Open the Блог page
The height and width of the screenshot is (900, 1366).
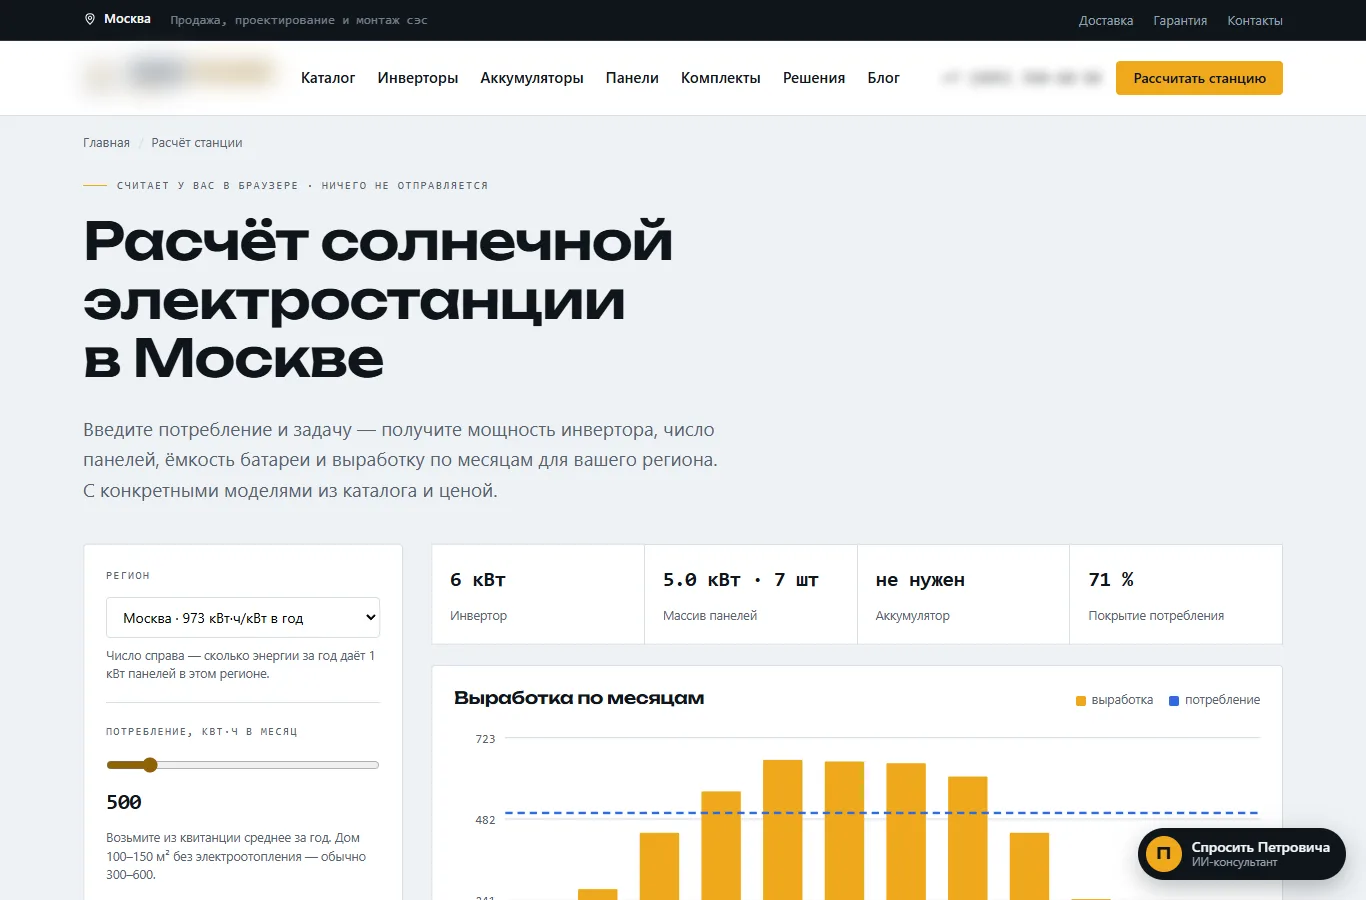[883, 78]
